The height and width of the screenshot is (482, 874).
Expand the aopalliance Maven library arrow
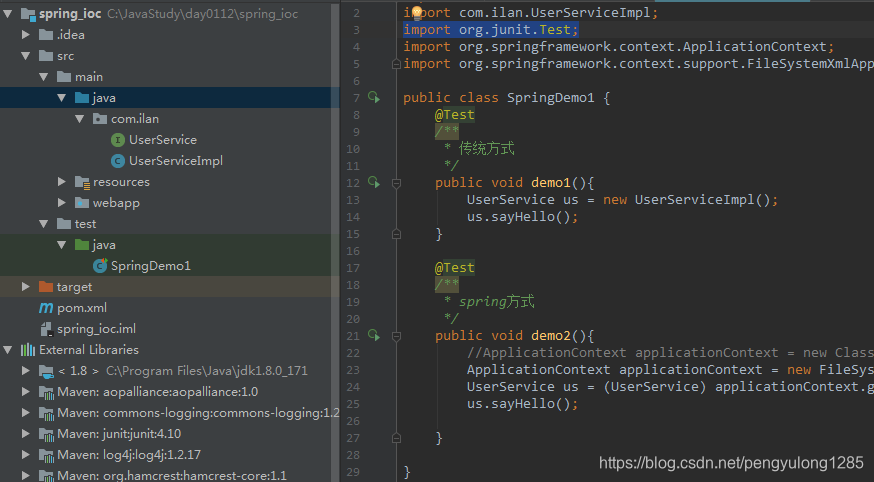tap(26, 392)
